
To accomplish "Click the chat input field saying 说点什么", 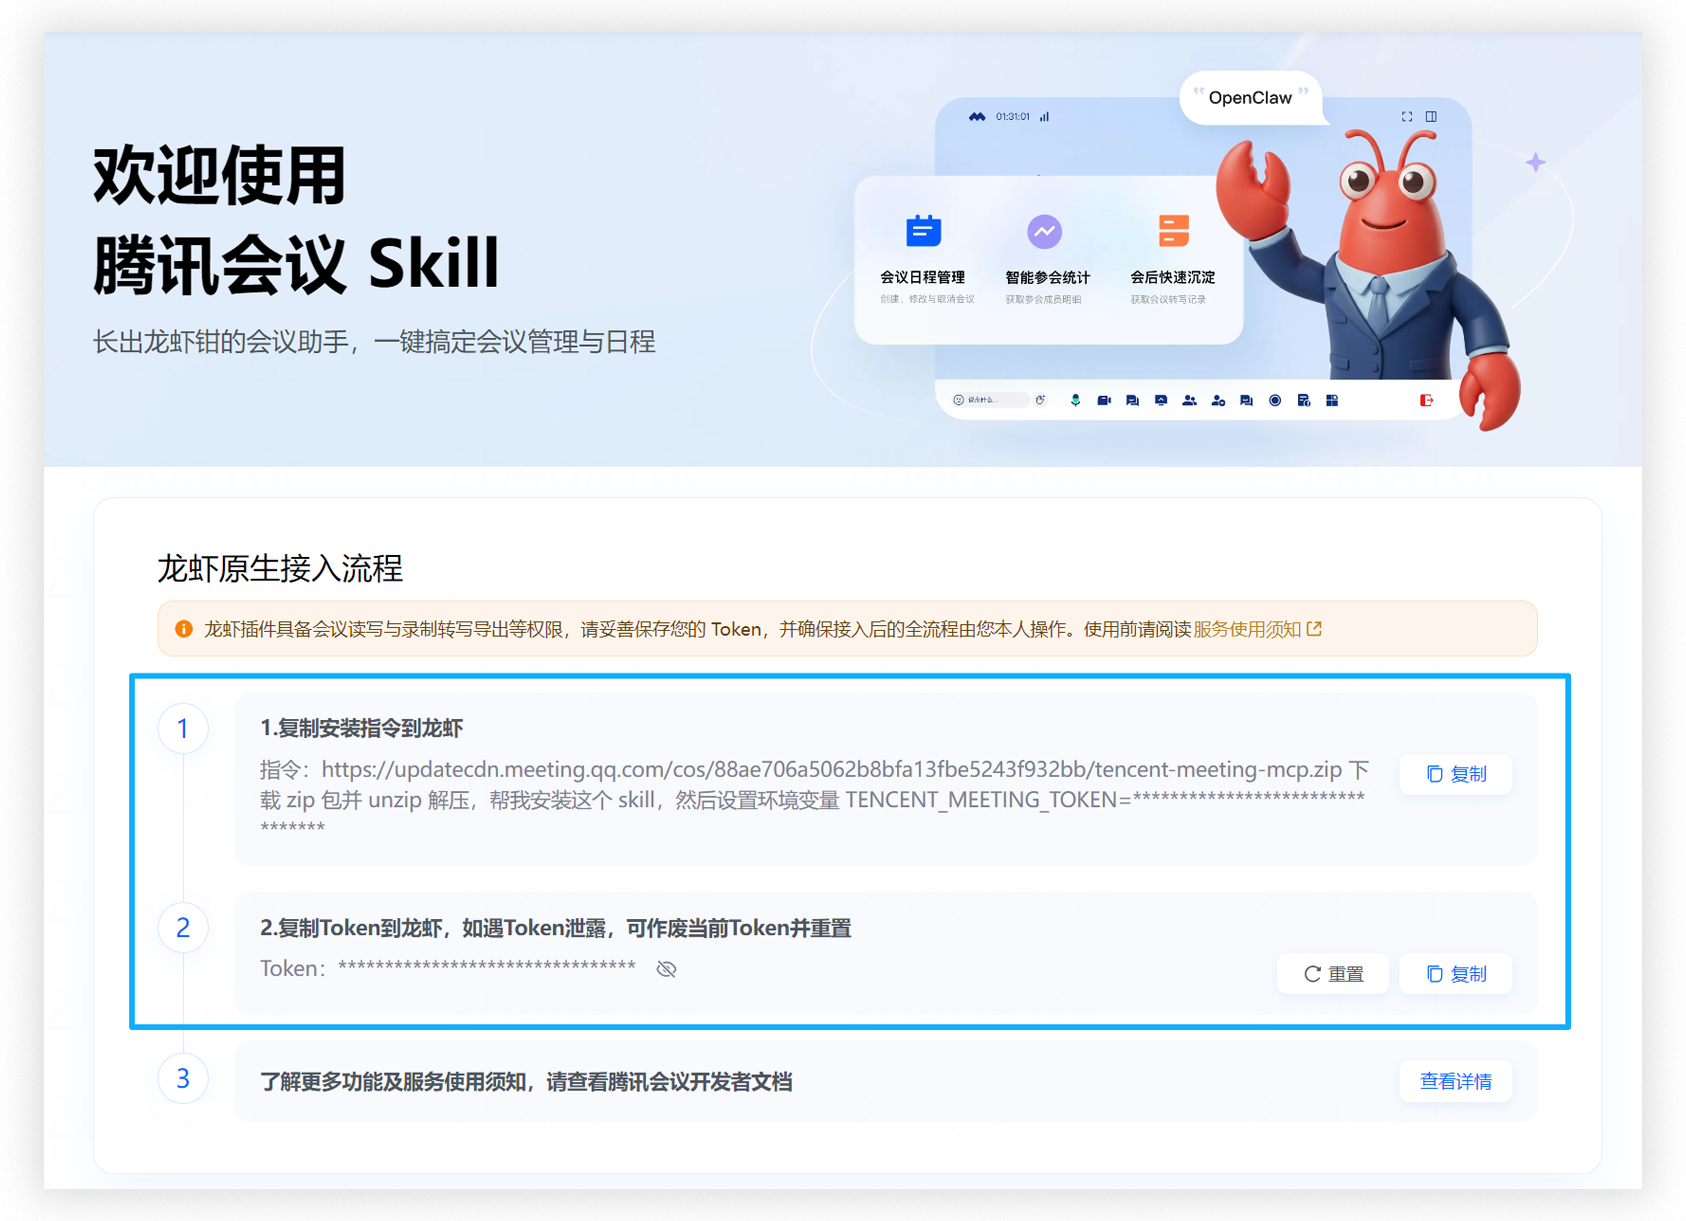I will pos(990,399).
